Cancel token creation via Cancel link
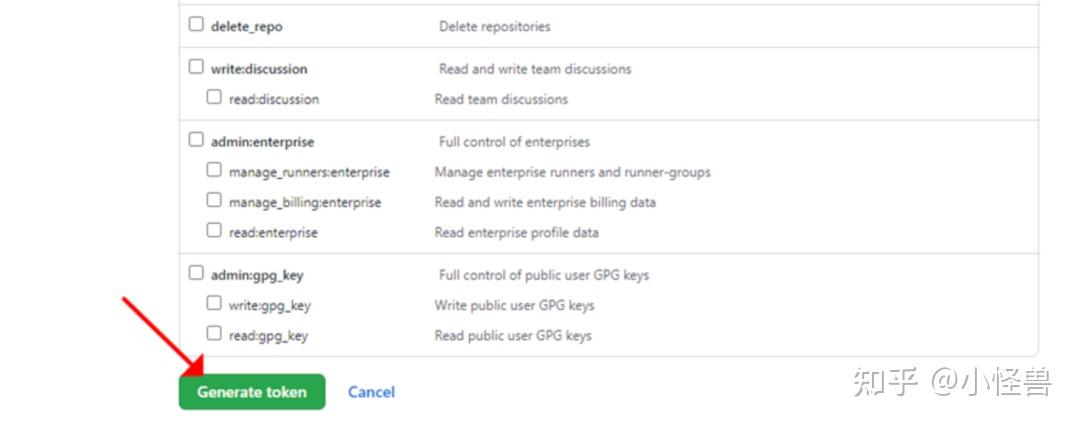This screenshot has width=1080, height=426. tap(371, 392)
